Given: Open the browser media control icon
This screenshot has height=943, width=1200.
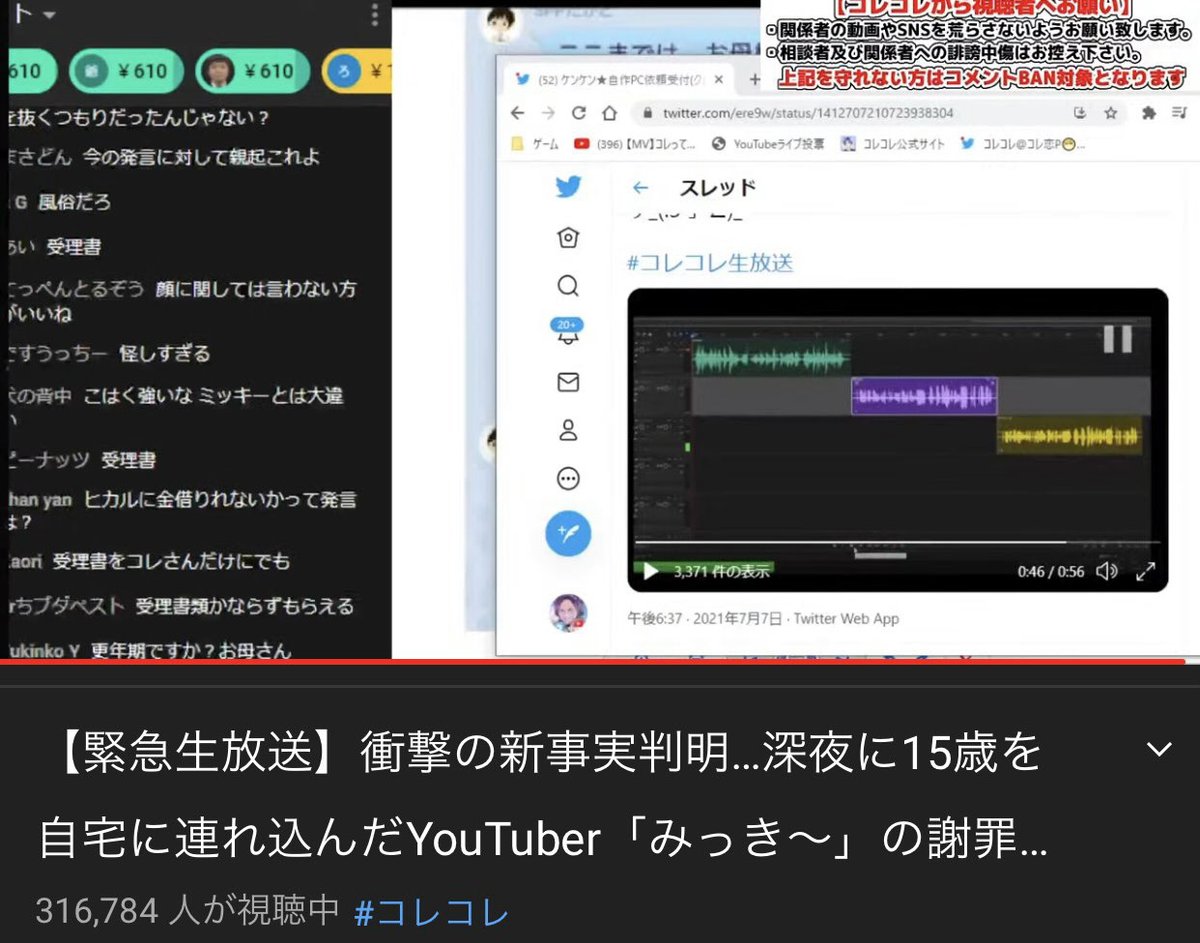Looking at the screenshot, I should click(x=1180, y=113).
